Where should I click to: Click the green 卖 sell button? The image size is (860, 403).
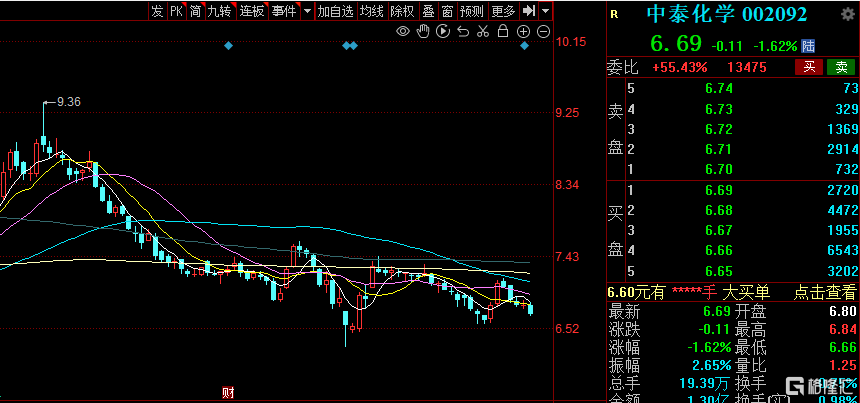(x=841, y=67)
